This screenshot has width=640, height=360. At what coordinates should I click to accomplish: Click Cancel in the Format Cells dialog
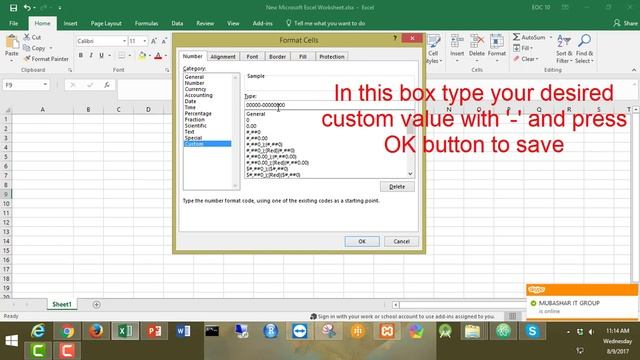pos(401,241)
